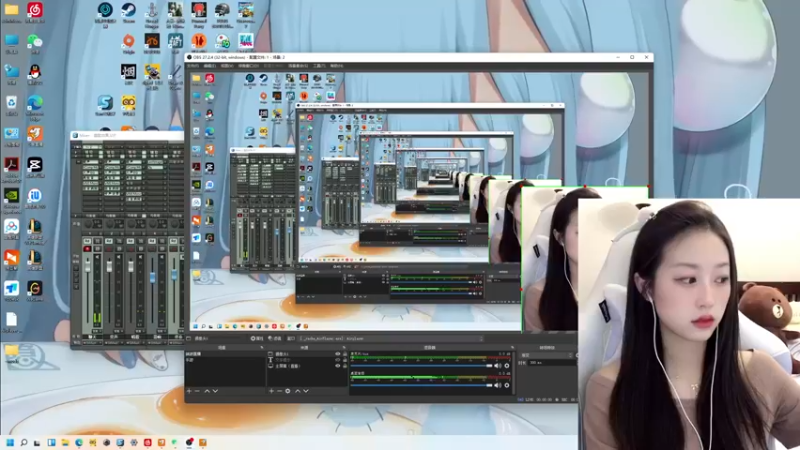800x450 pixels.
Task: Toggle lock on the display capture source row
Action: (345, 366)
